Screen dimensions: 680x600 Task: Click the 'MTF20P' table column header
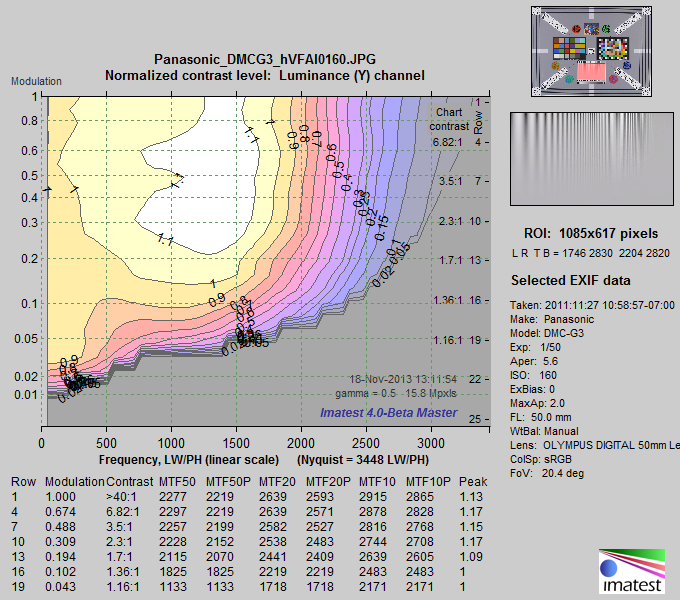click(x=328, y=482)
